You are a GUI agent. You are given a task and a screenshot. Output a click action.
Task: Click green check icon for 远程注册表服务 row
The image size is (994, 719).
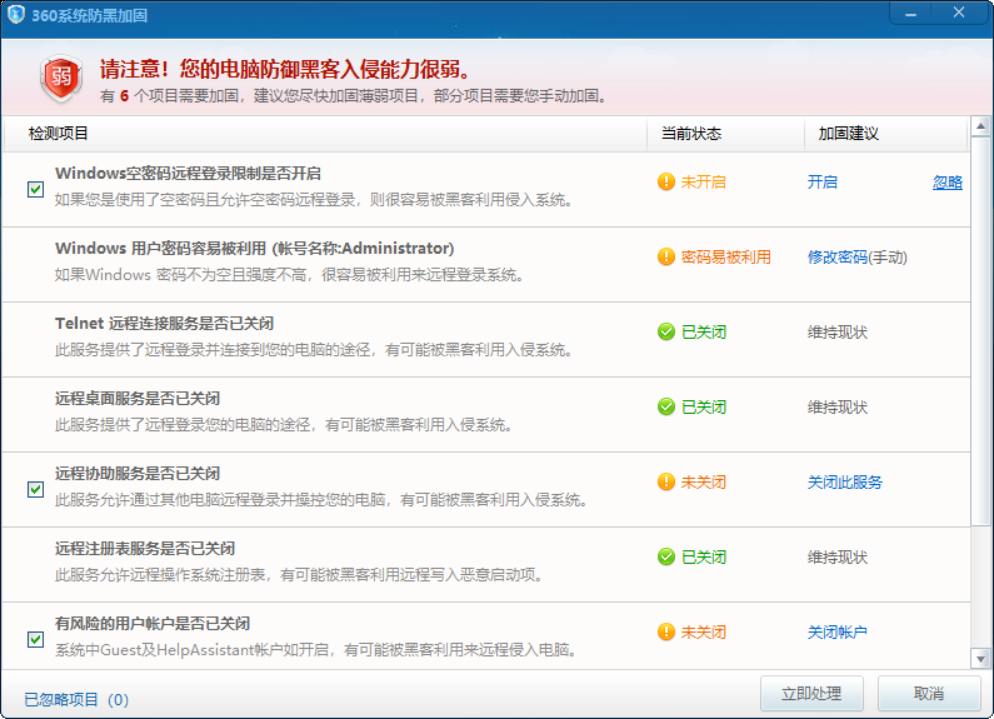tap(666, 557)
